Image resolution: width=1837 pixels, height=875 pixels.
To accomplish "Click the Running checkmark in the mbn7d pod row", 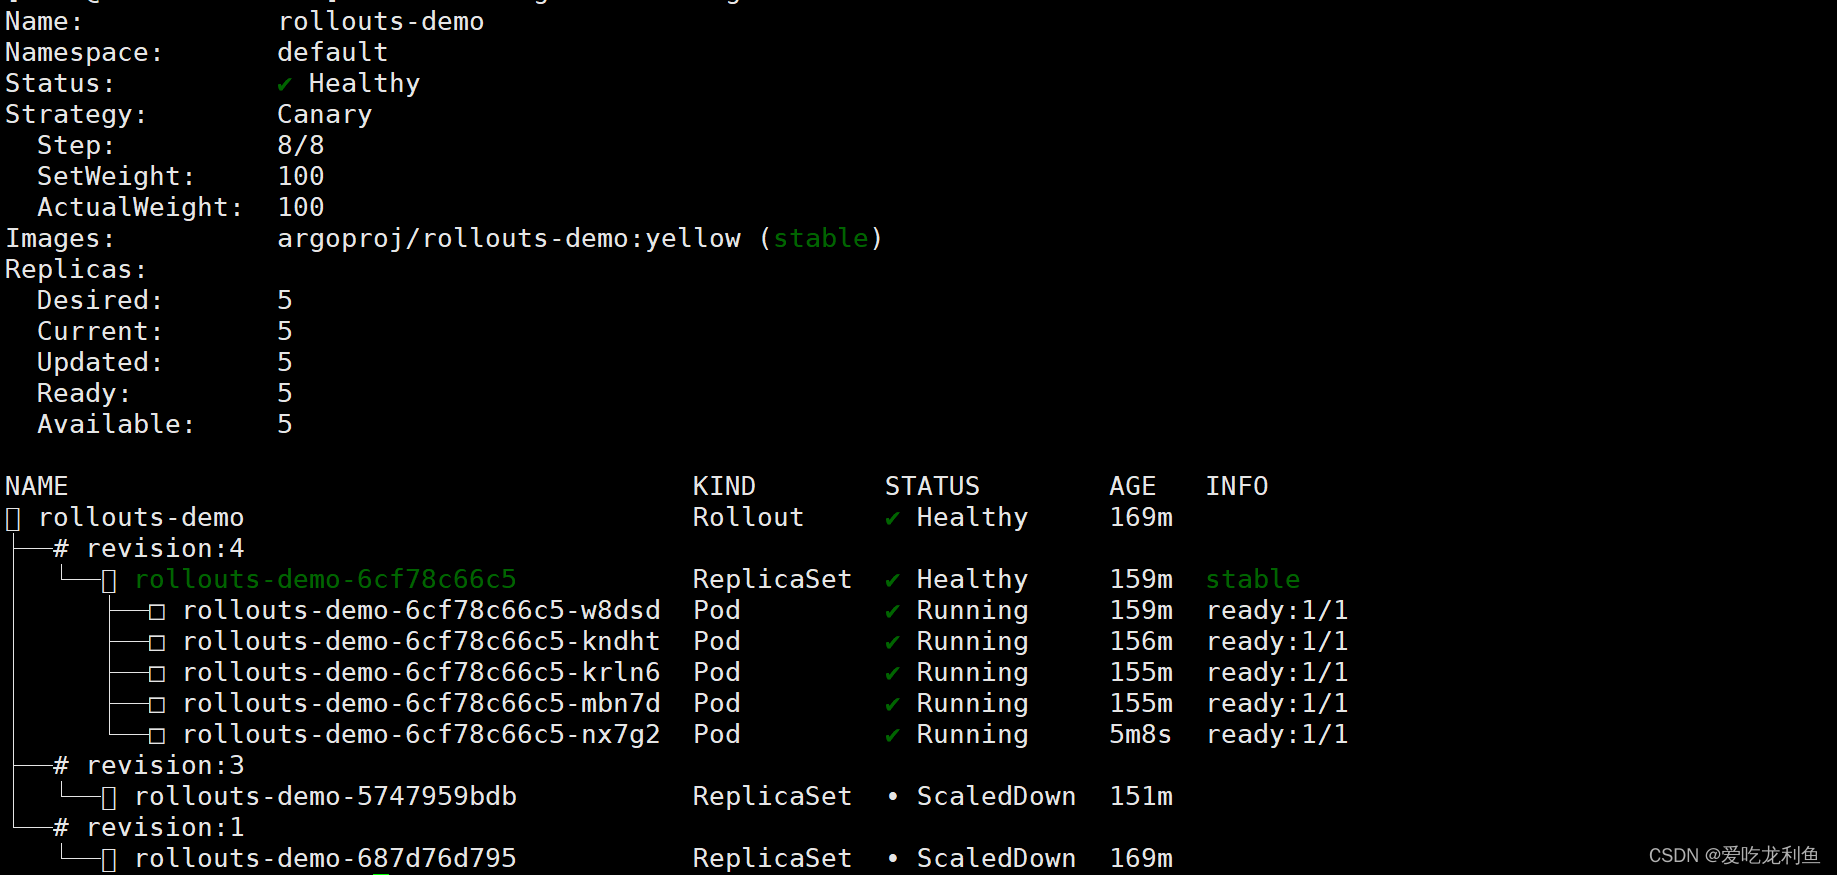I will [893, 704].
